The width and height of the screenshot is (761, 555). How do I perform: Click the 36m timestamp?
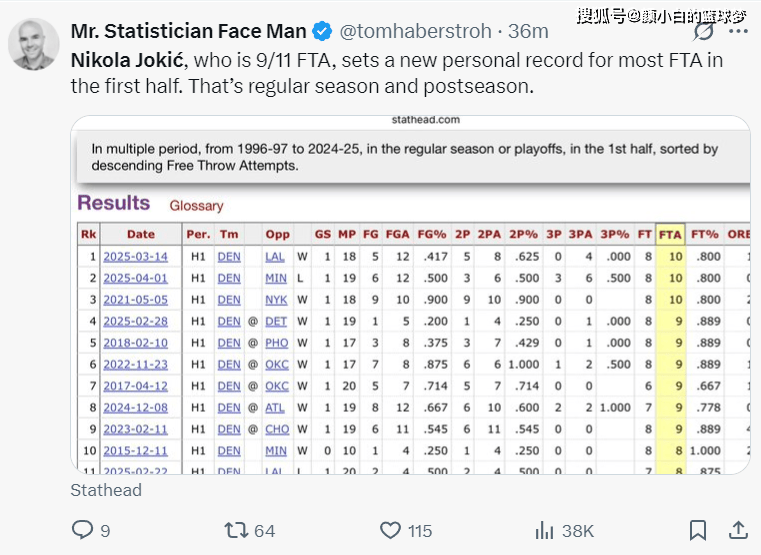tap(528, 32)
